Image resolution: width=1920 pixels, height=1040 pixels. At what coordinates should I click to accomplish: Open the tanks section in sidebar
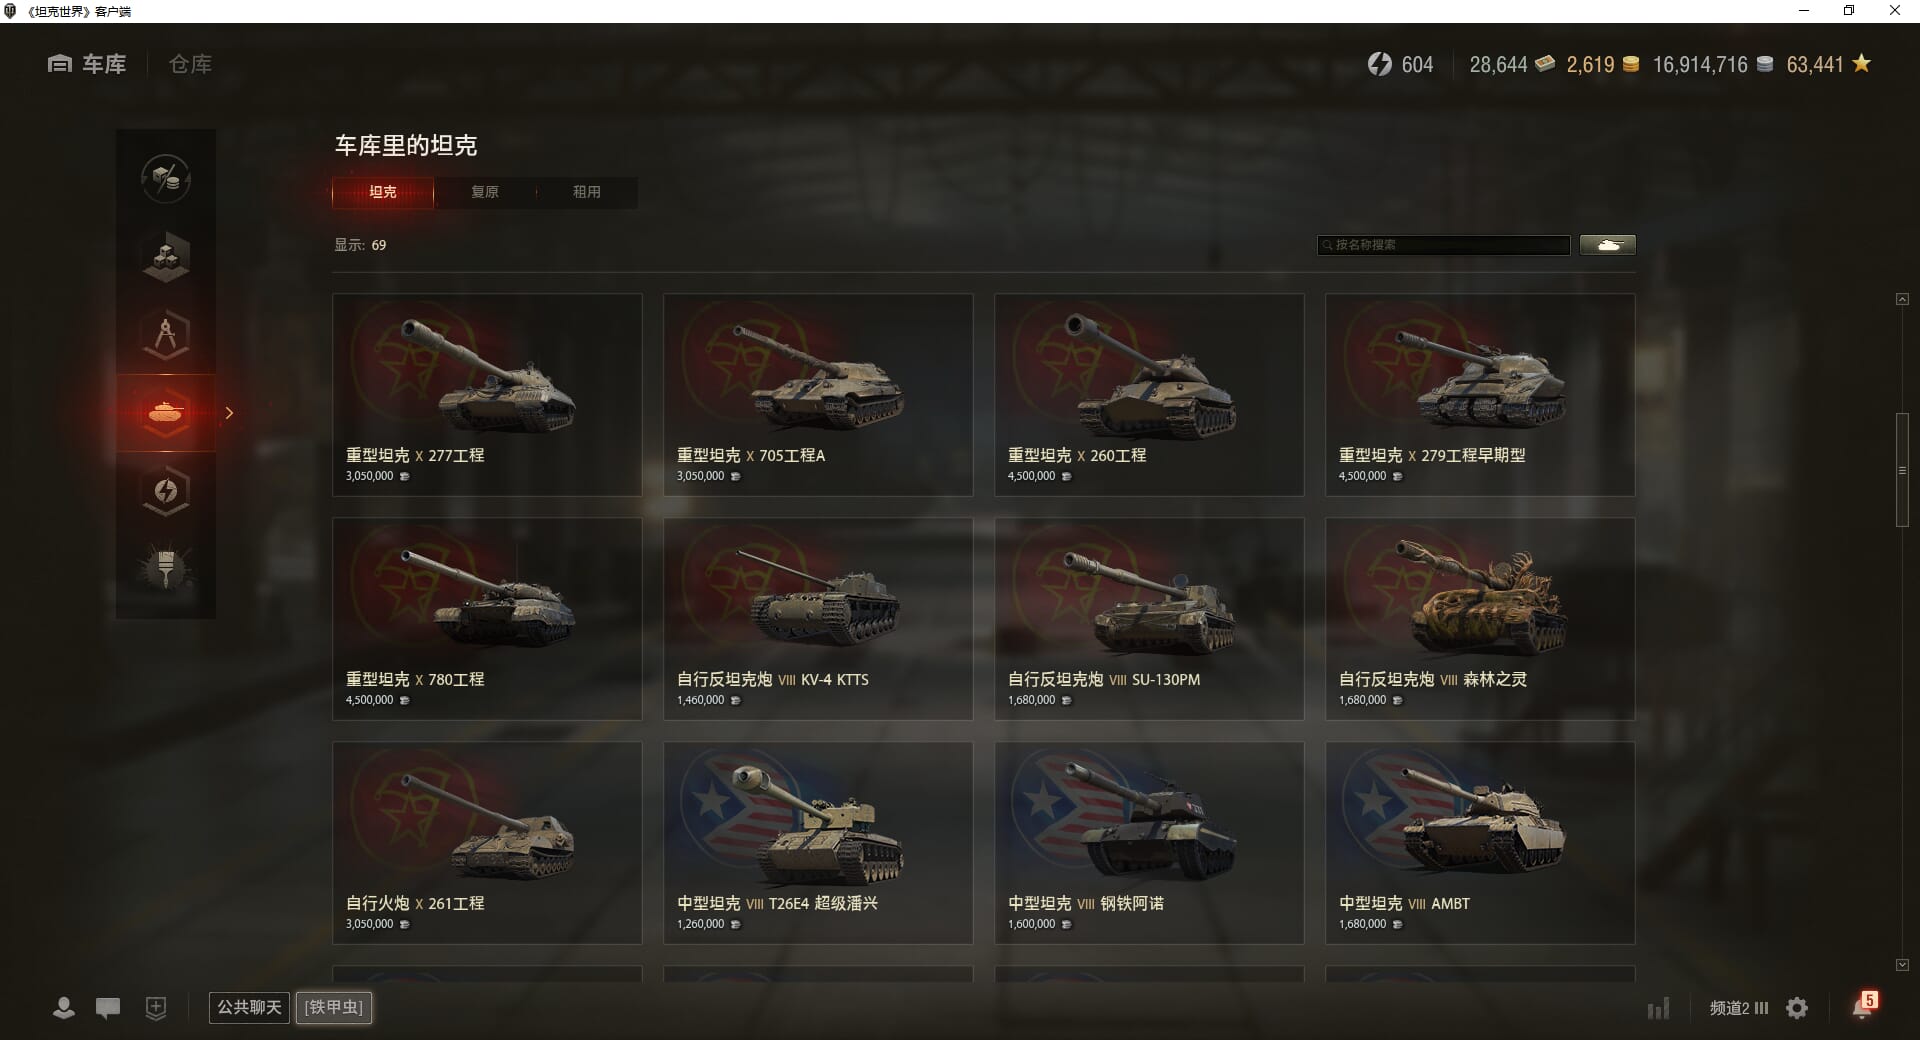pos(166,413)
